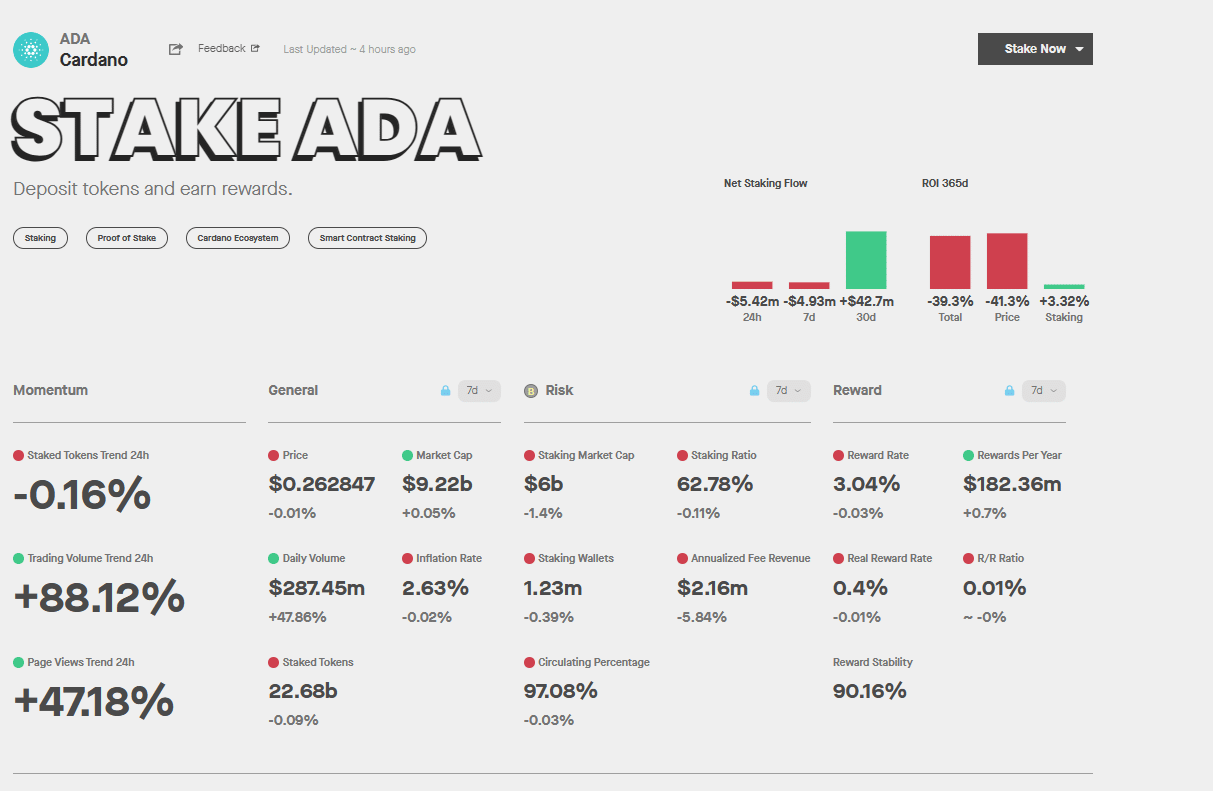Viewport: 1213px width, 791px height.
Task: Click the 1.23m staking wallets value
Action: click(553, 588)
